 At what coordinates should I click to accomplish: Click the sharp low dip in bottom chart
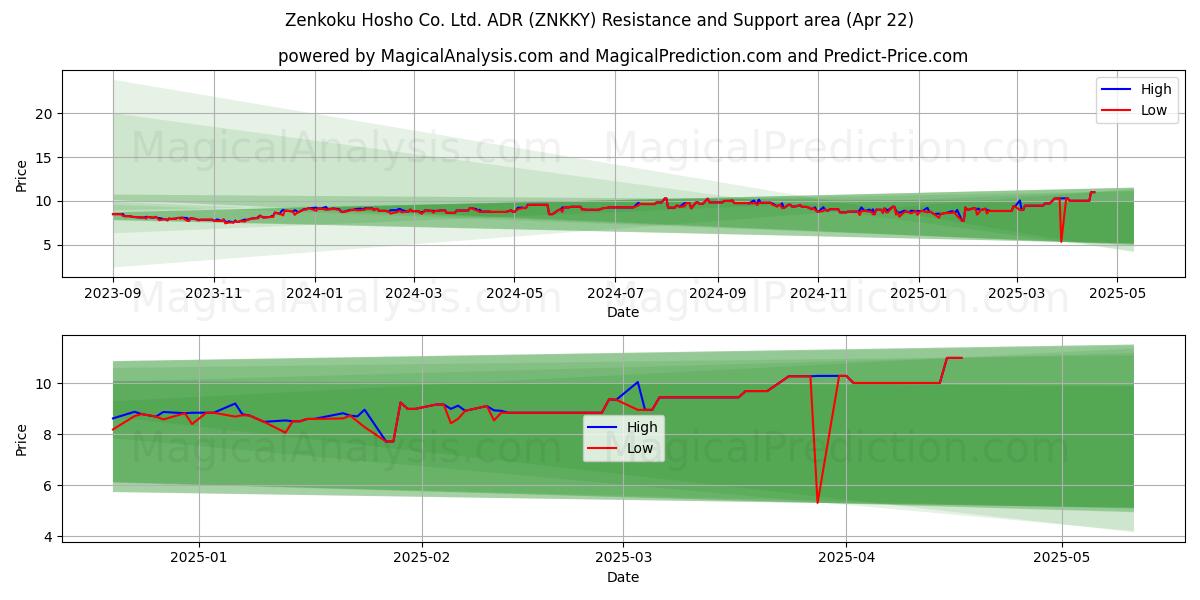[x=818, y=500]
